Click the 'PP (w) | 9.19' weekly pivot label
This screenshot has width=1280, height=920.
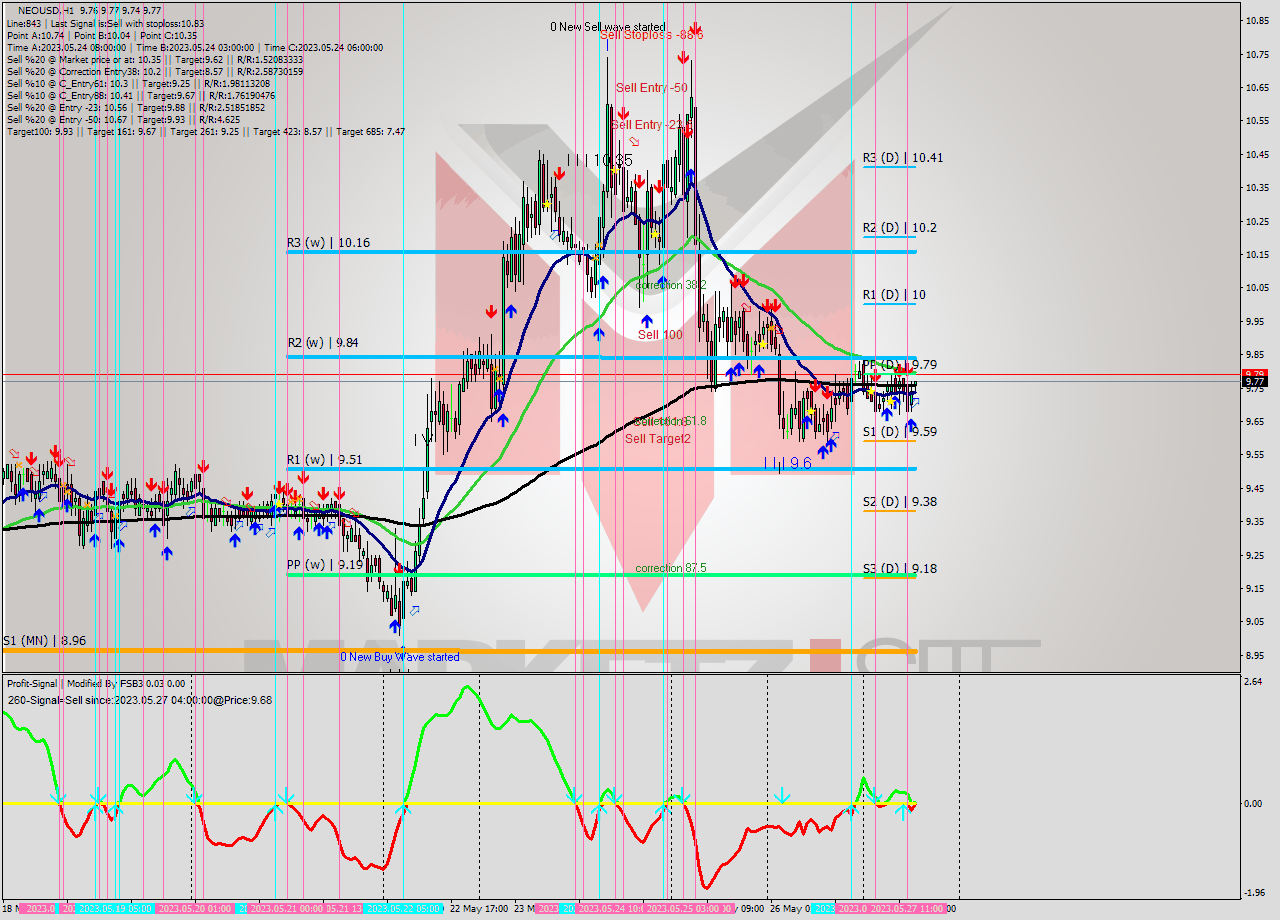pos(324,565)
